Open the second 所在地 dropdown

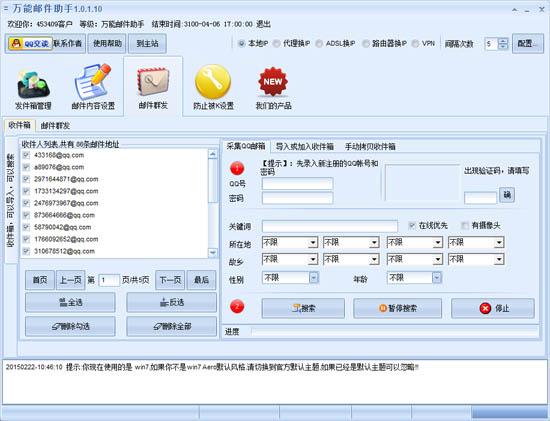(x=351, y=242)
